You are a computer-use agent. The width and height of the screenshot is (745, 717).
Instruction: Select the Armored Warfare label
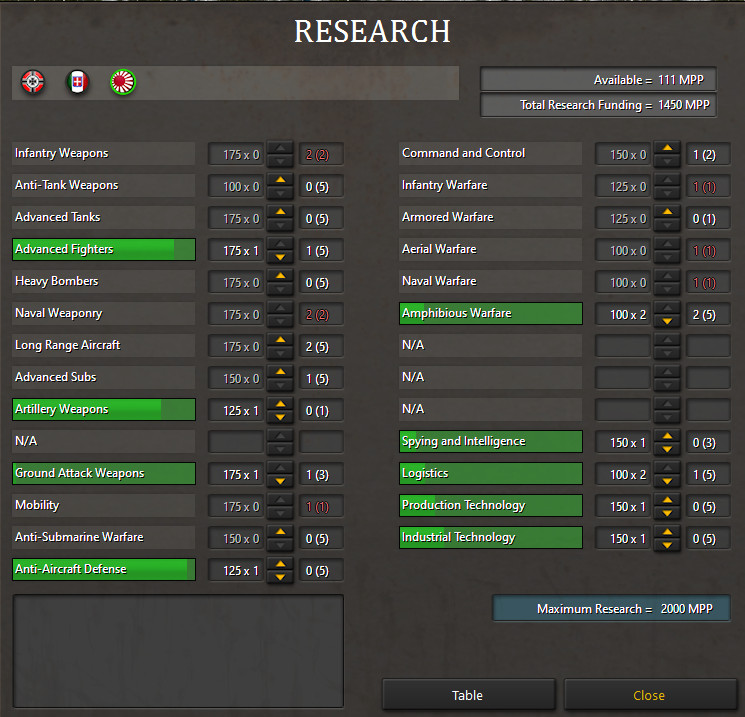pos(491,217)
